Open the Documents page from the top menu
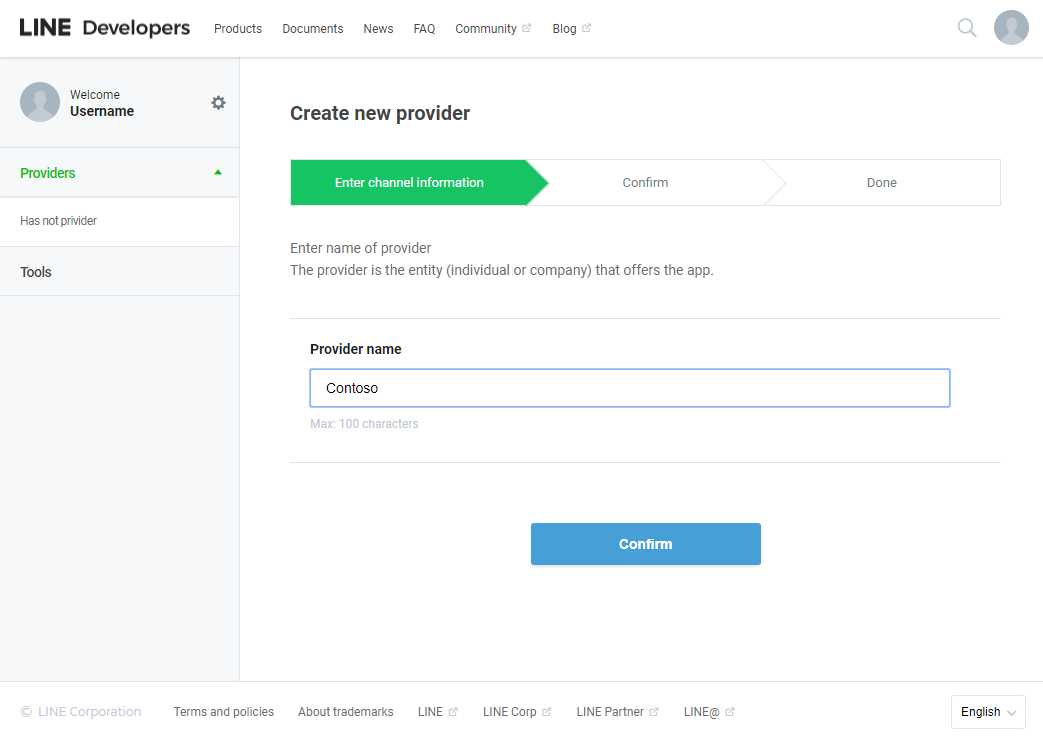 (312, 28)
